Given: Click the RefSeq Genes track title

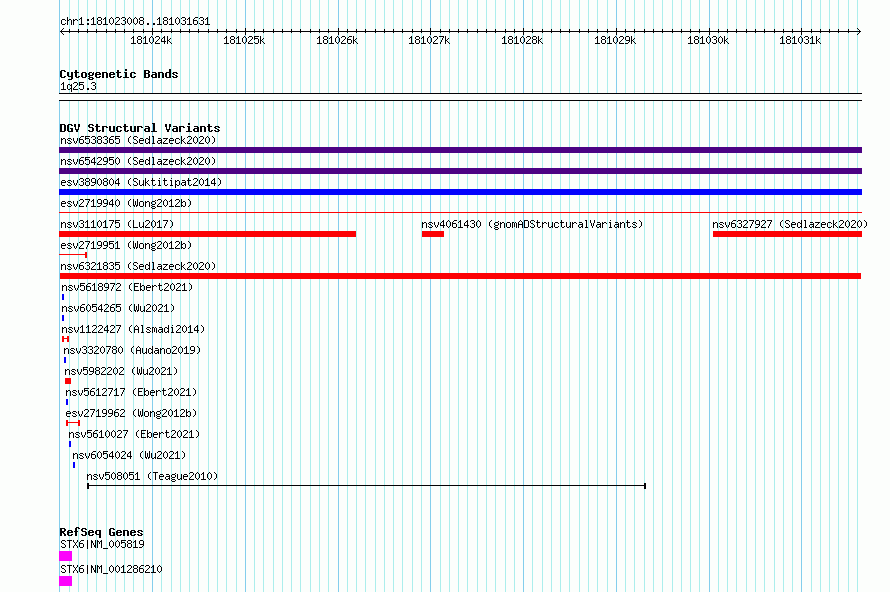Looking at the screenshot, I should 102,532.
